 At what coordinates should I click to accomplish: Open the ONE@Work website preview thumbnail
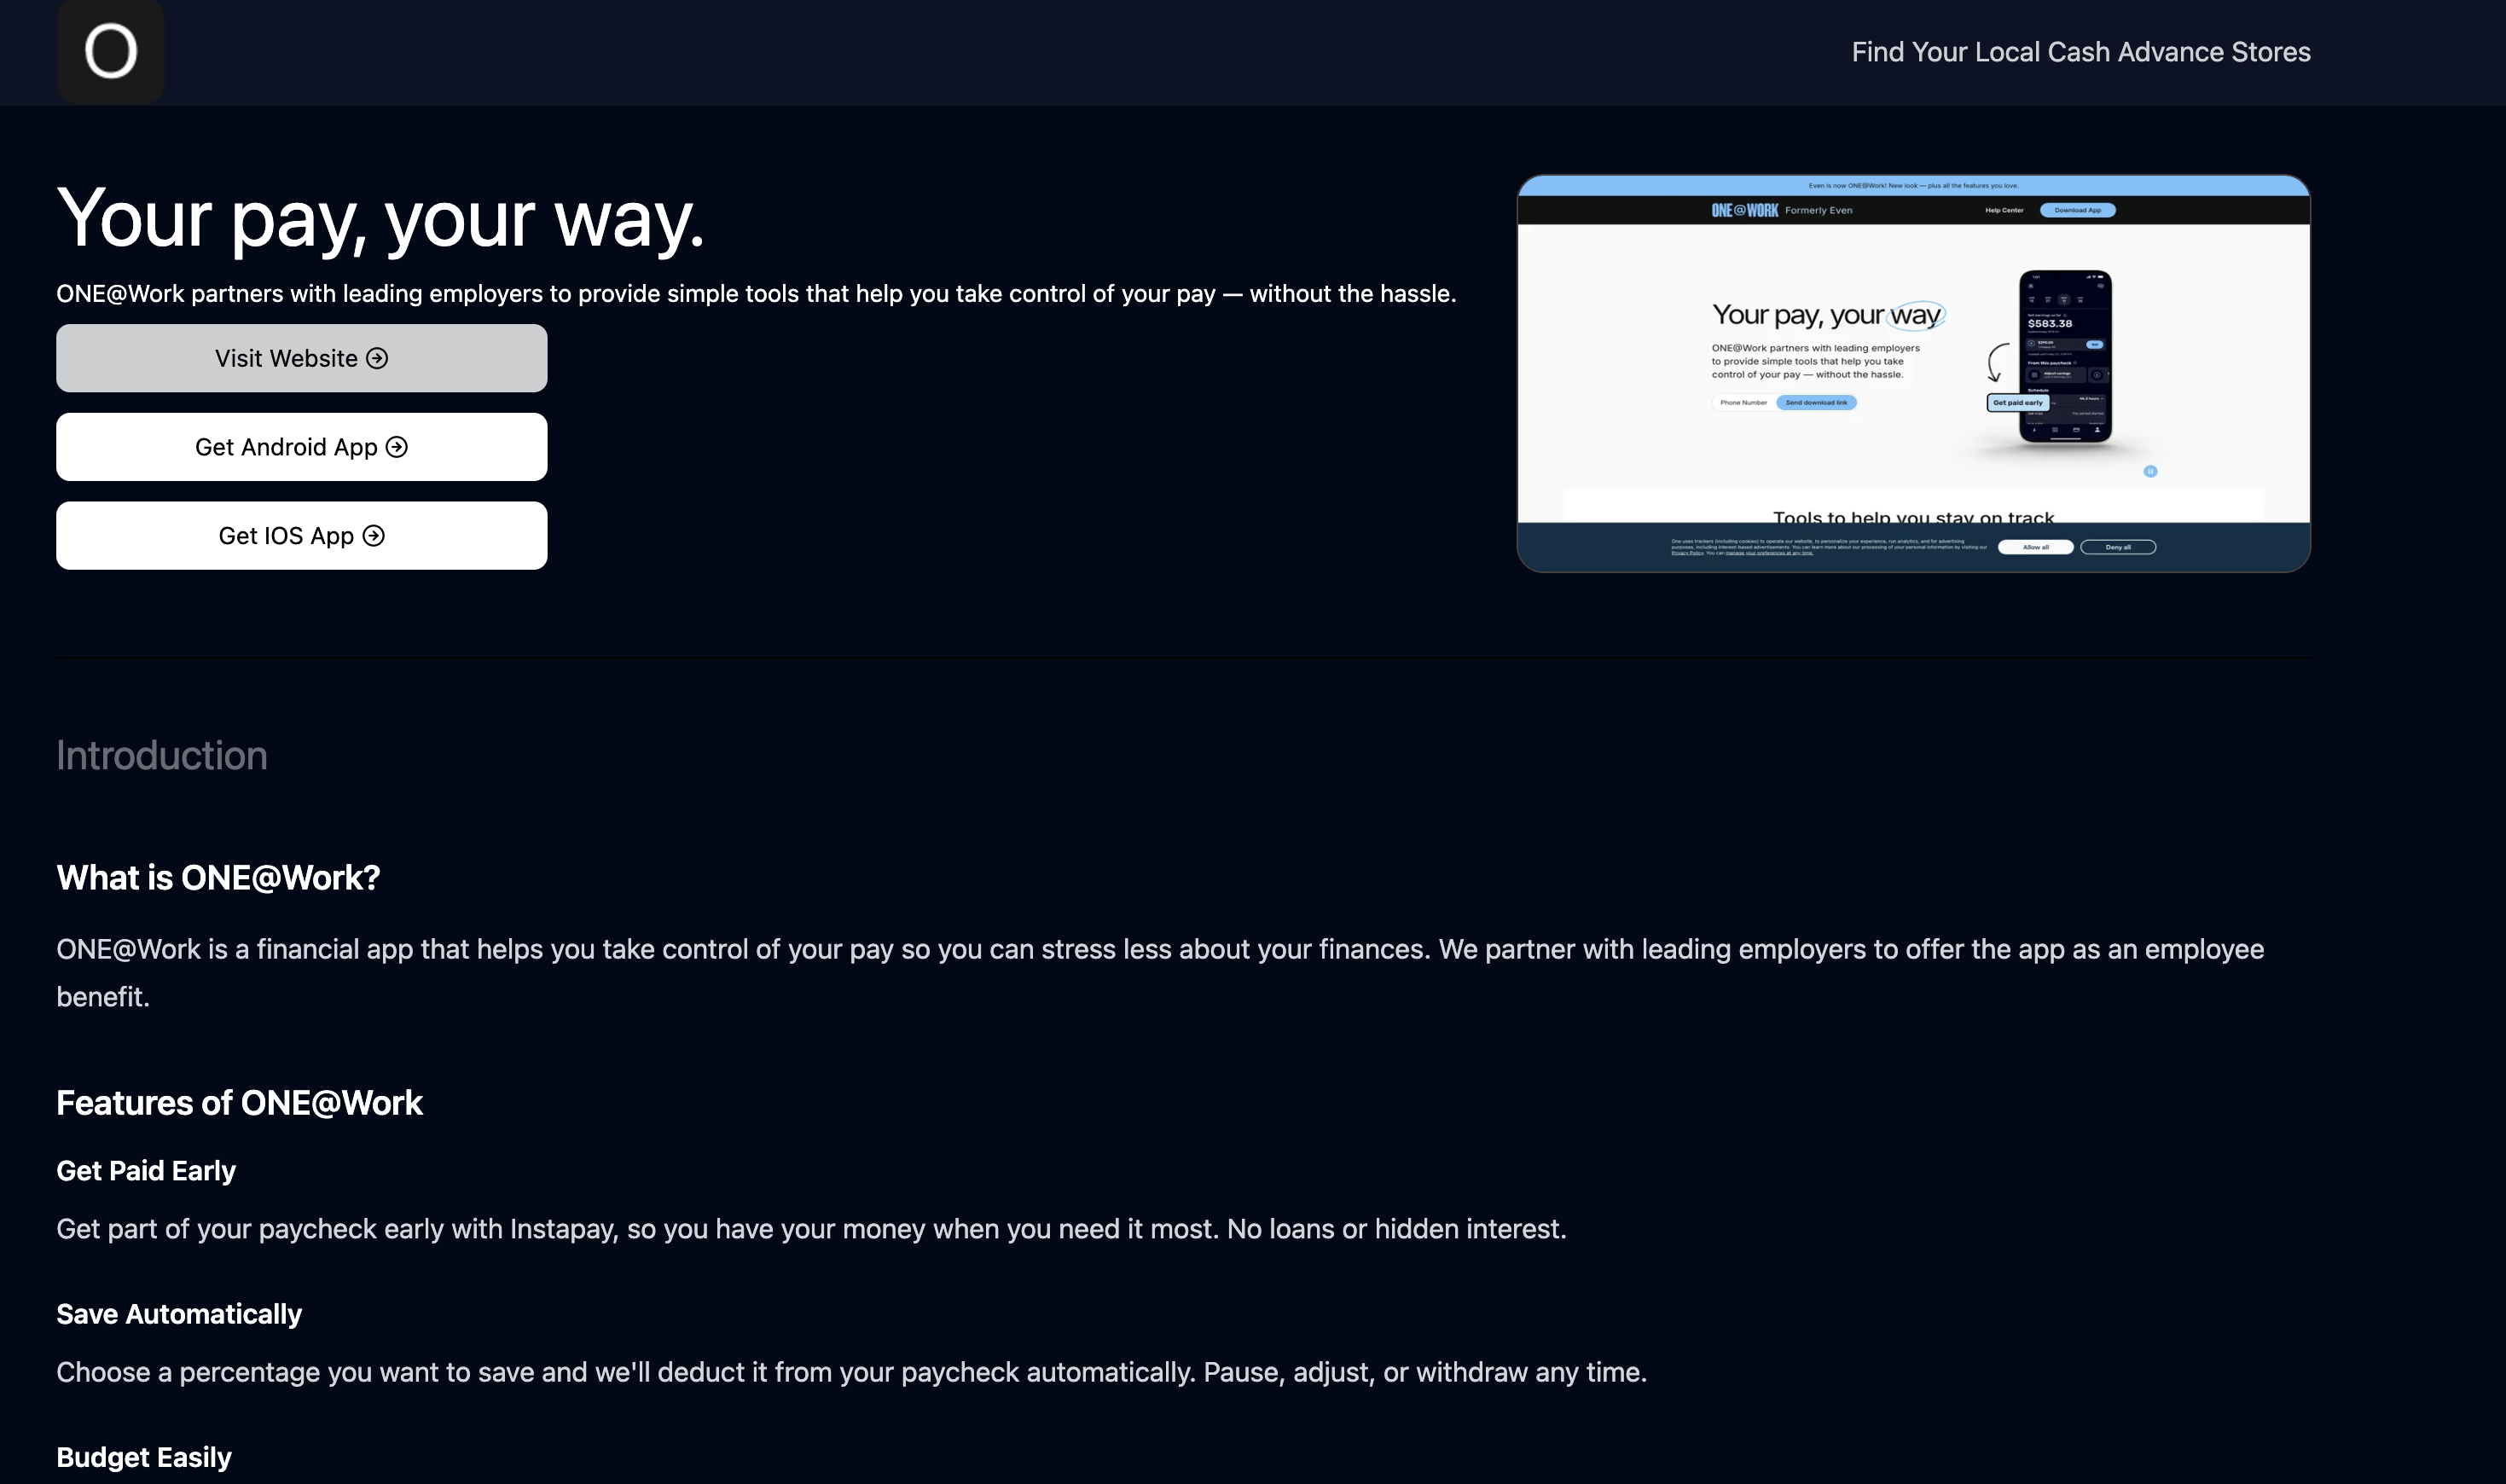1913,373
